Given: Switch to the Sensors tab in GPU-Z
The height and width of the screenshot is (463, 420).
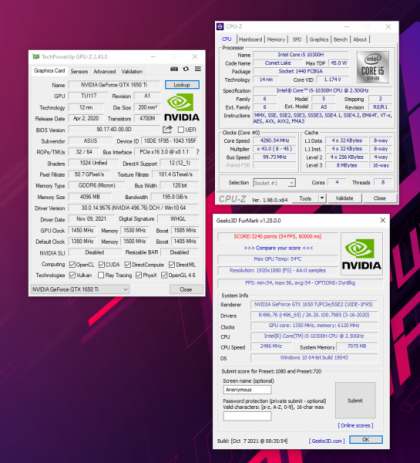Looking at the screenshot, I should [79, 71].
